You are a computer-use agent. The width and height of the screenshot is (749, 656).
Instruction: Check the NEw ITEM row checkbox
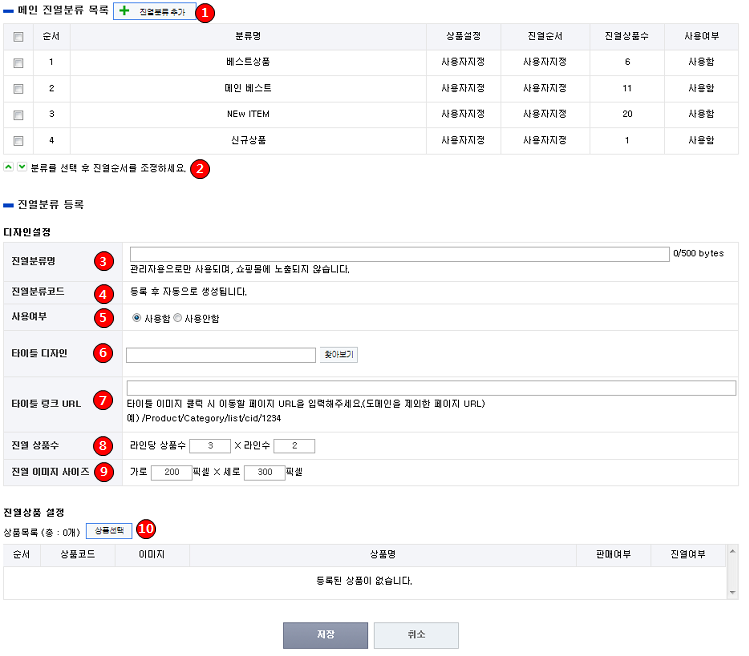(18, 114)
